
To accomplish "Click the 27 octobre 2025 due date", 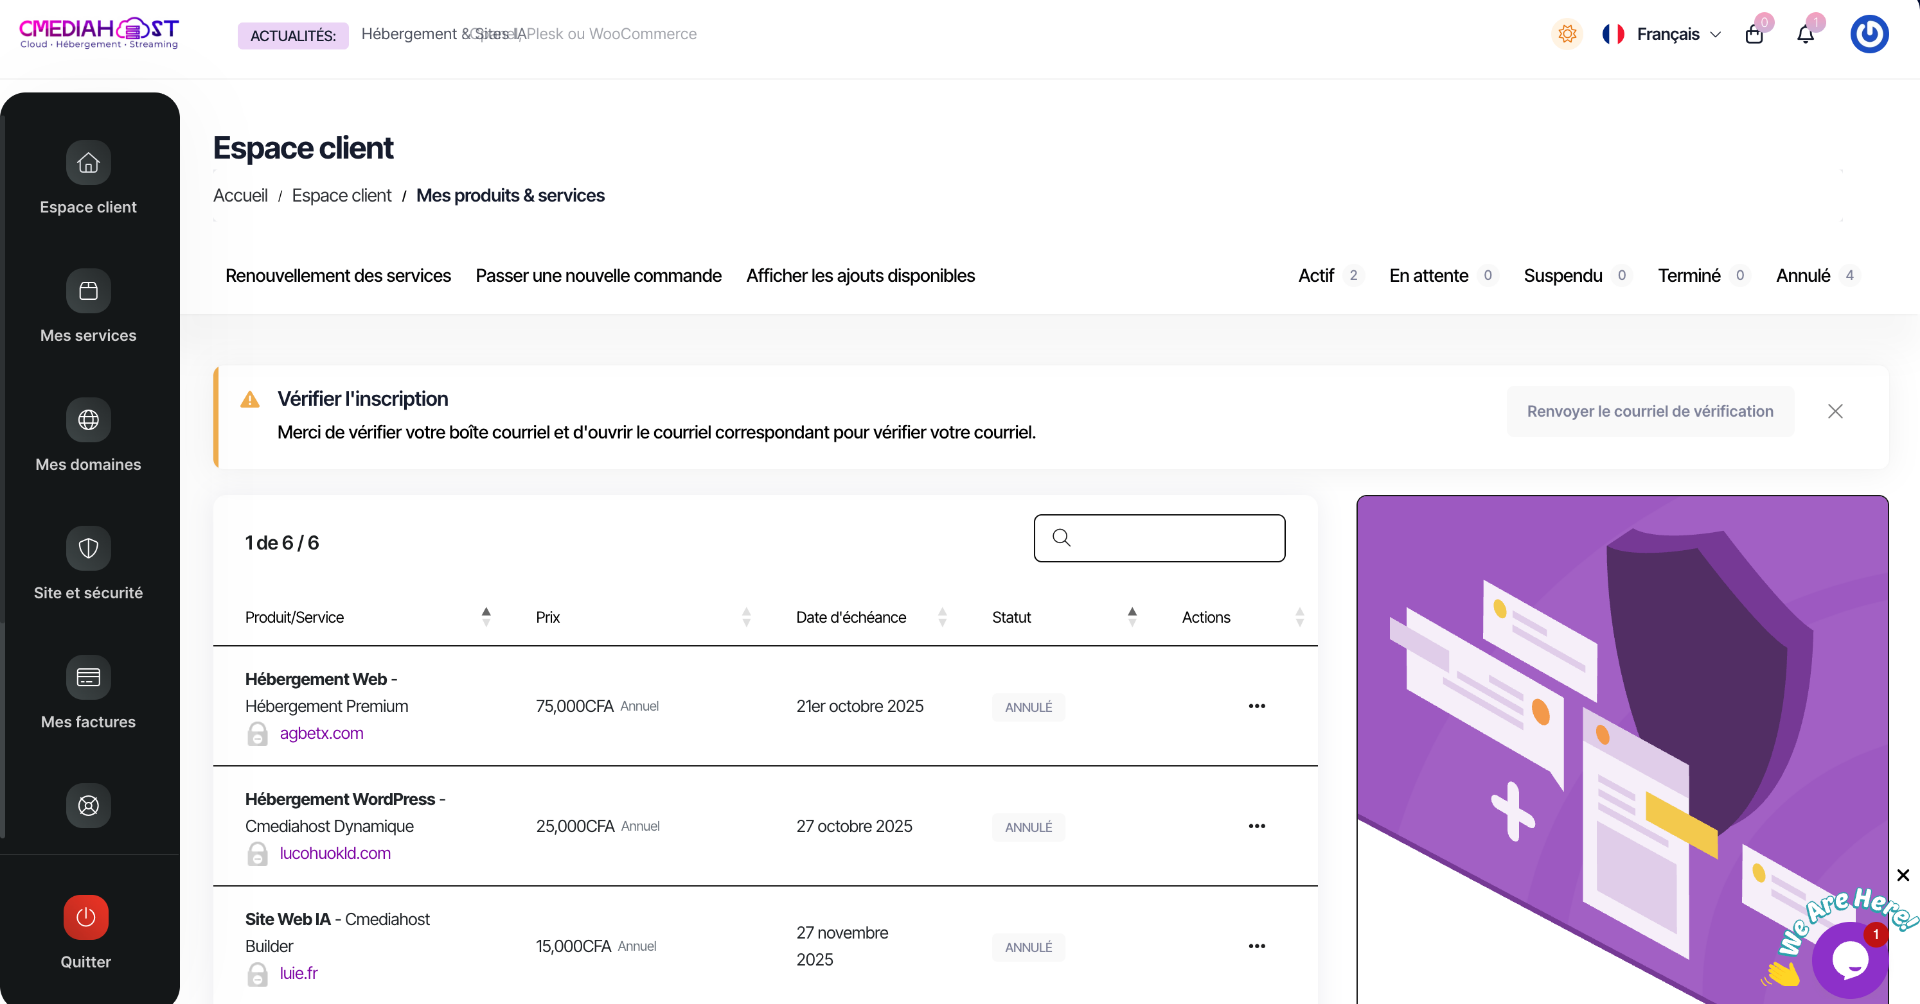I will (x=854, y=826).
